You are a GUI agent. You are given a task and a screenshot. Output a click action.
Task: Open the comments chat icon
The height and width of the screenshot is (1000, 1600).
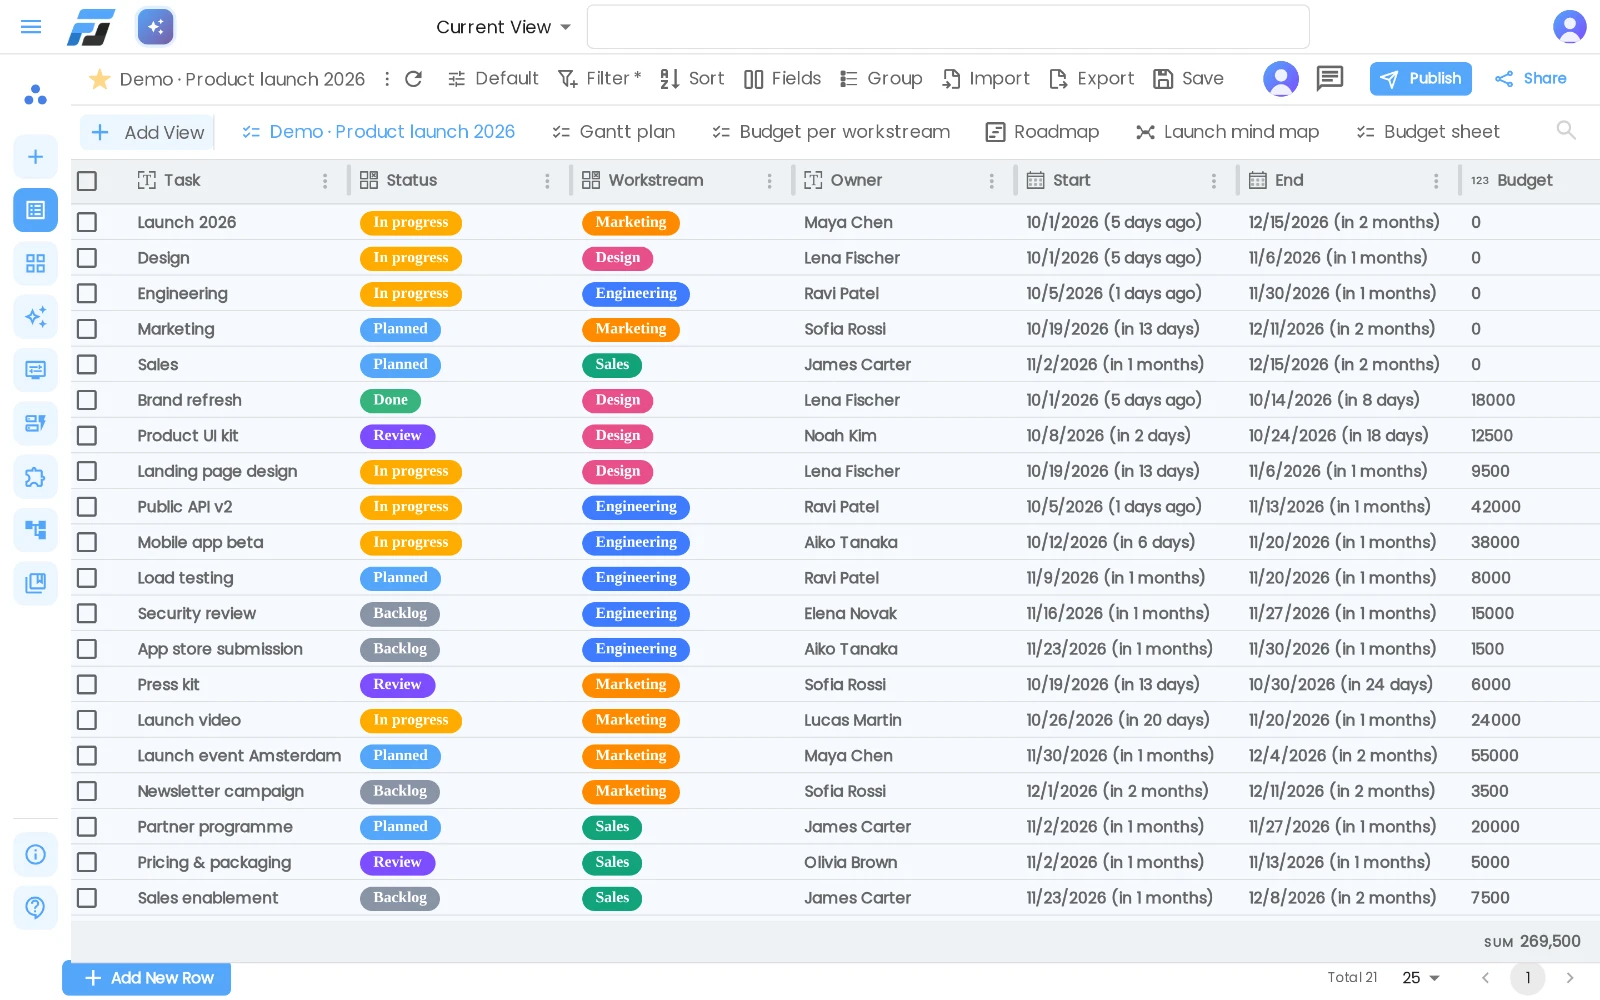coord(1330,78)
